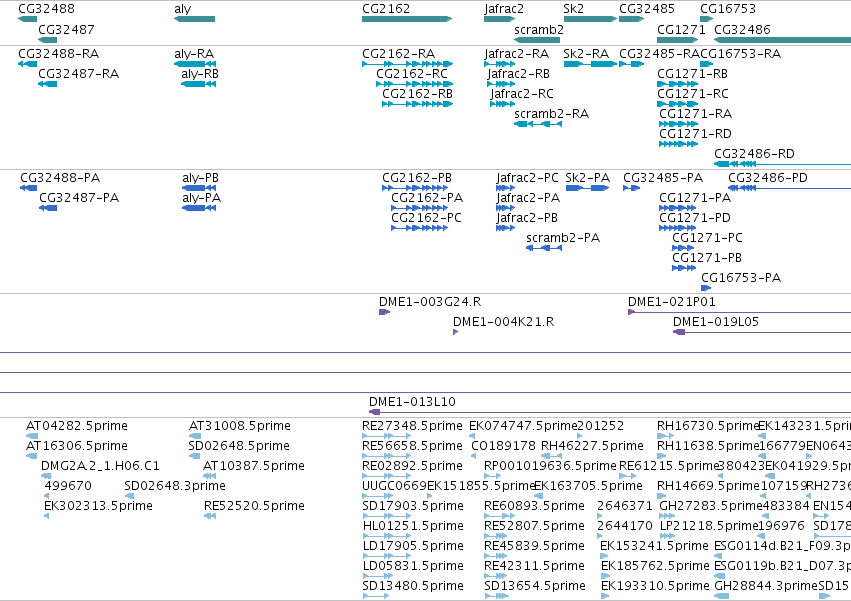Click the CG16753 gene arrow
851x601 pixels.
tap(707, 19)
